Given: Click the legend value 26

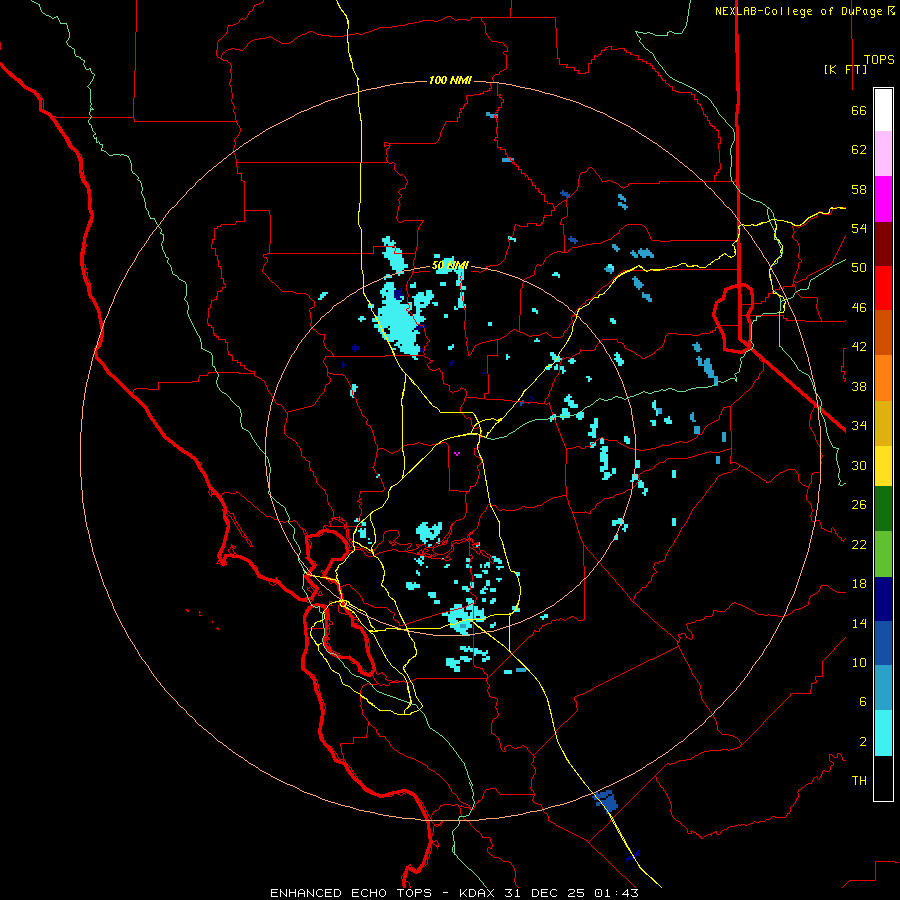Looking at the screenshot, I should click(x=859, y=505).
